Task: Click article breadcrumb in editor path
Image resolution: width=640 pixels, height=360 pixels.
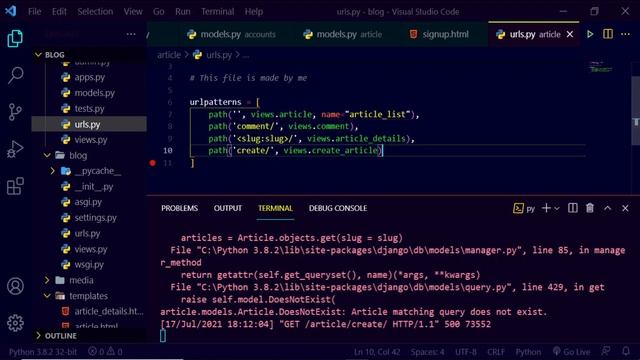Action: pyautogui.click(x=169, y=55)
